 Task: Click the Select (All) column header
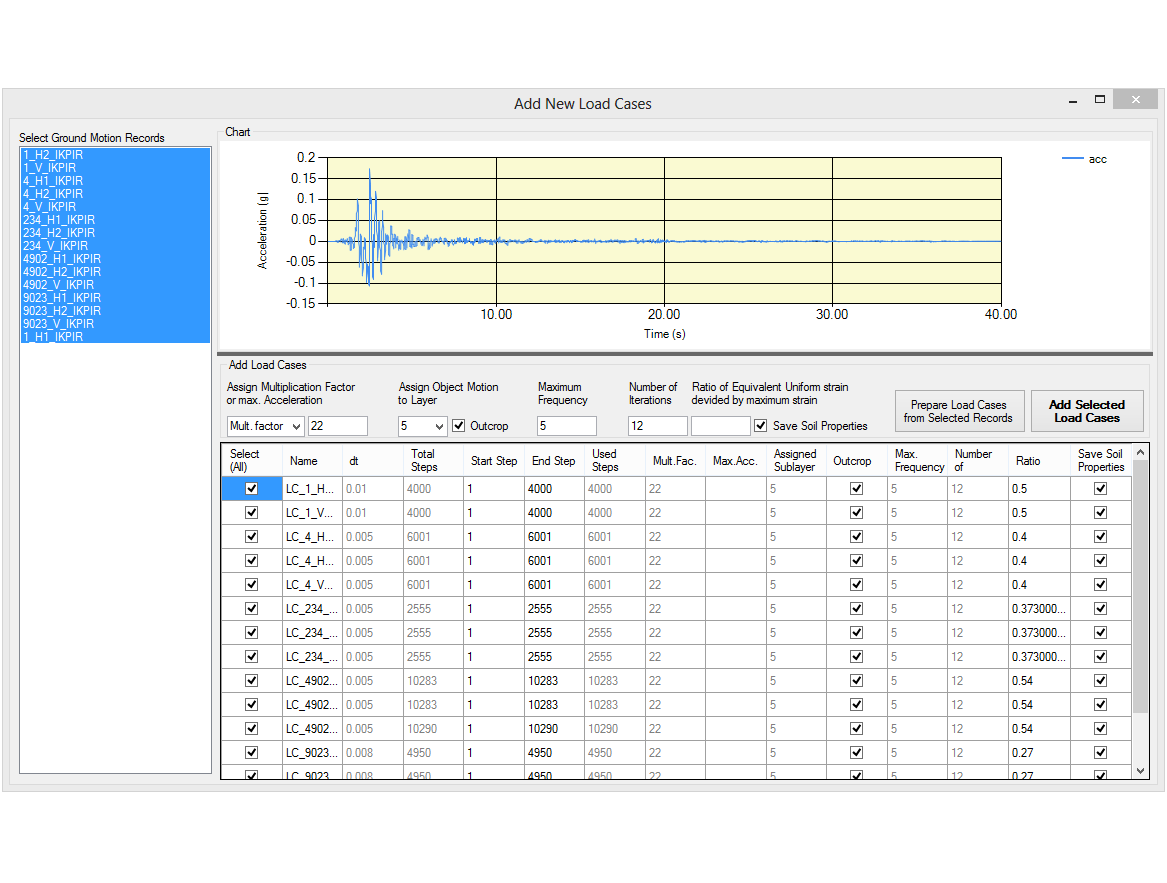(x=245, y=460)
